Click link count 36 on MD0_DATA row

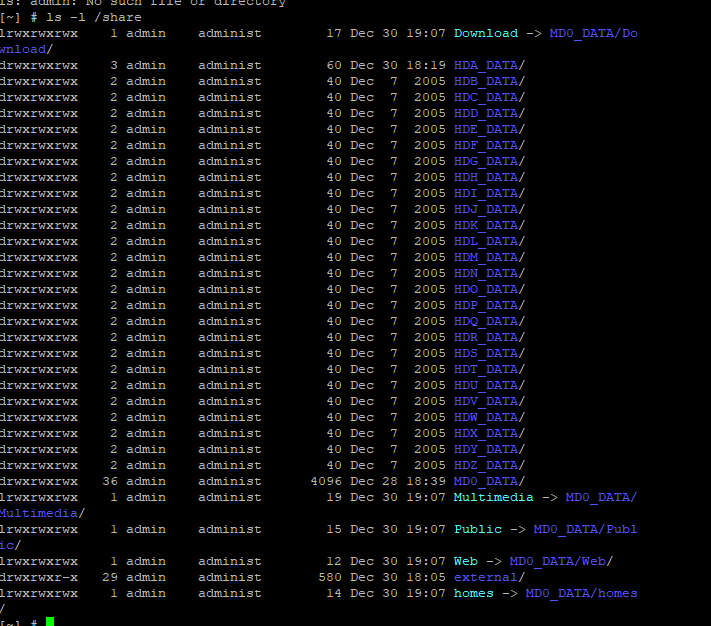(x=110, y=481)
